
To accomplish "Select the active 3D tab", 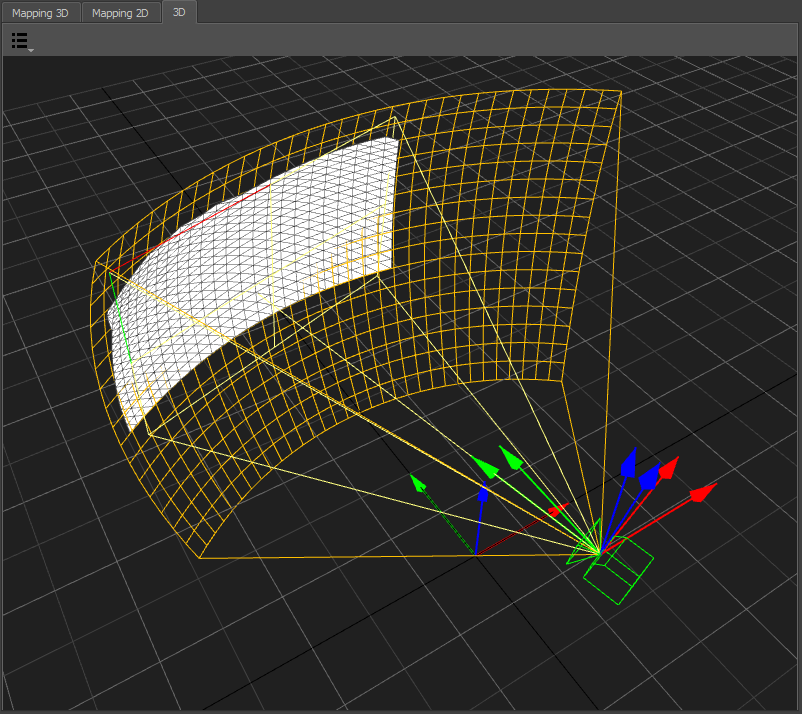I will click(x=179, y=13).
